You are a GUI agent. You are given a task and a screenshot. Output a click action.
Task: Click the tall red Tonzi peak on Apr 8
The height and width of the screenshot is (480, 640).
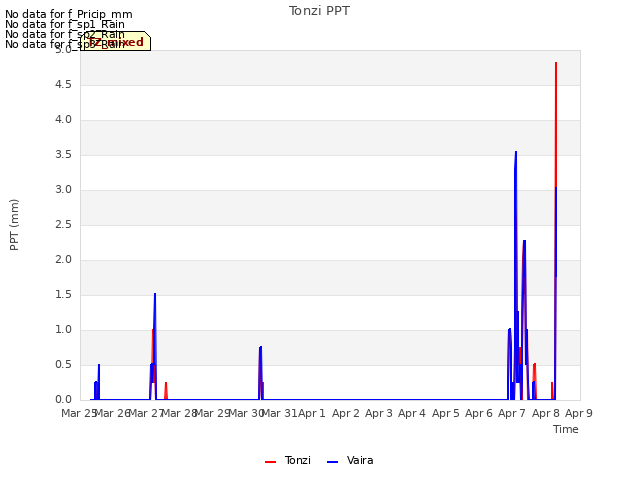tap(556, 64)
